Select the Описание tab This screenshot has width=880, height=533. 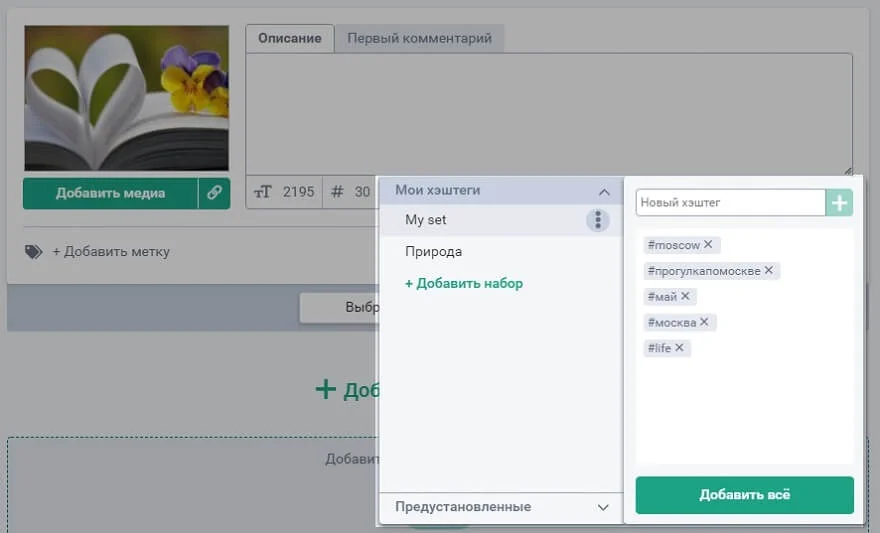pyautogui.click(x=289, y=38)
